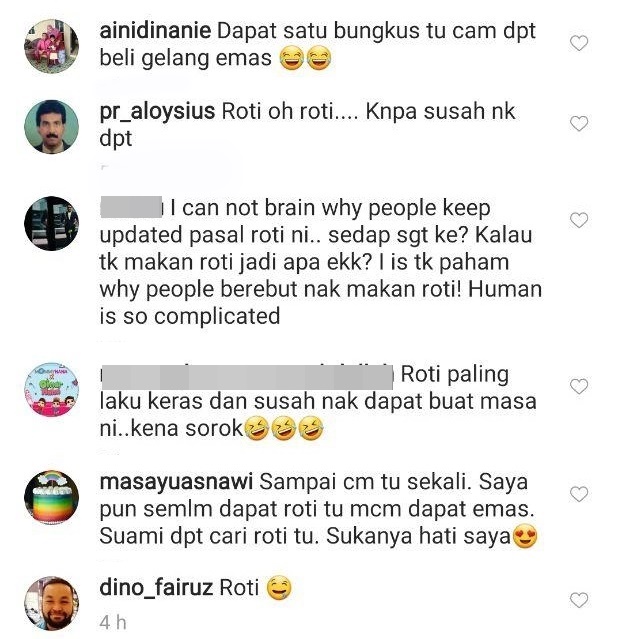Like ainidinanie's comment with the heart icon
The height and width of the screenshot is (639, 622).
578,43
